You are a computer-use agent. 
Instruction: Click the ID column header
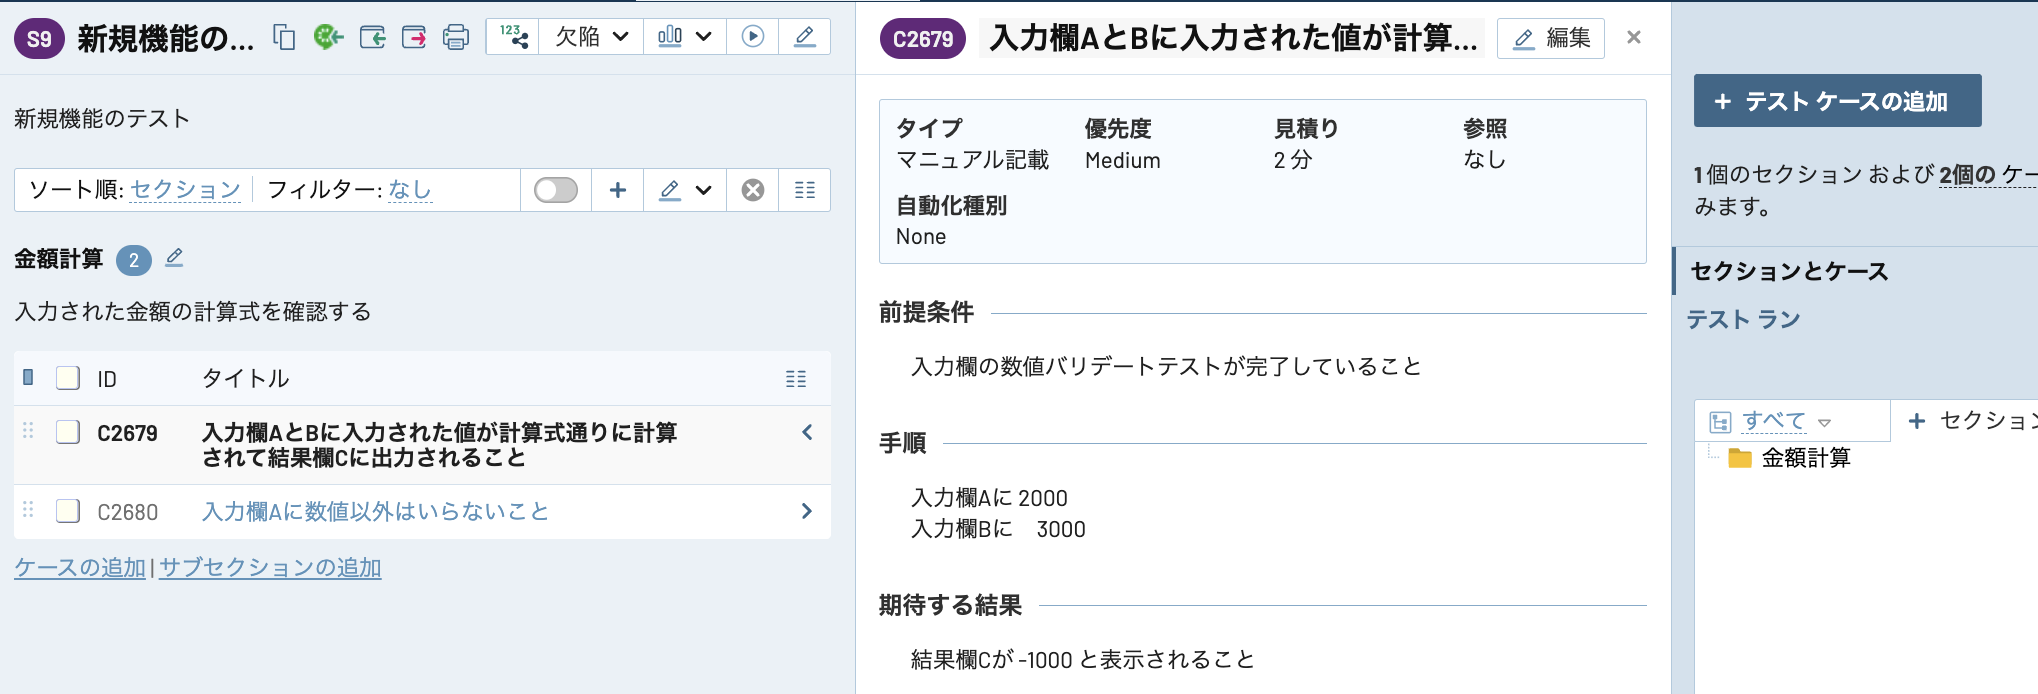[x=107, y=379]
